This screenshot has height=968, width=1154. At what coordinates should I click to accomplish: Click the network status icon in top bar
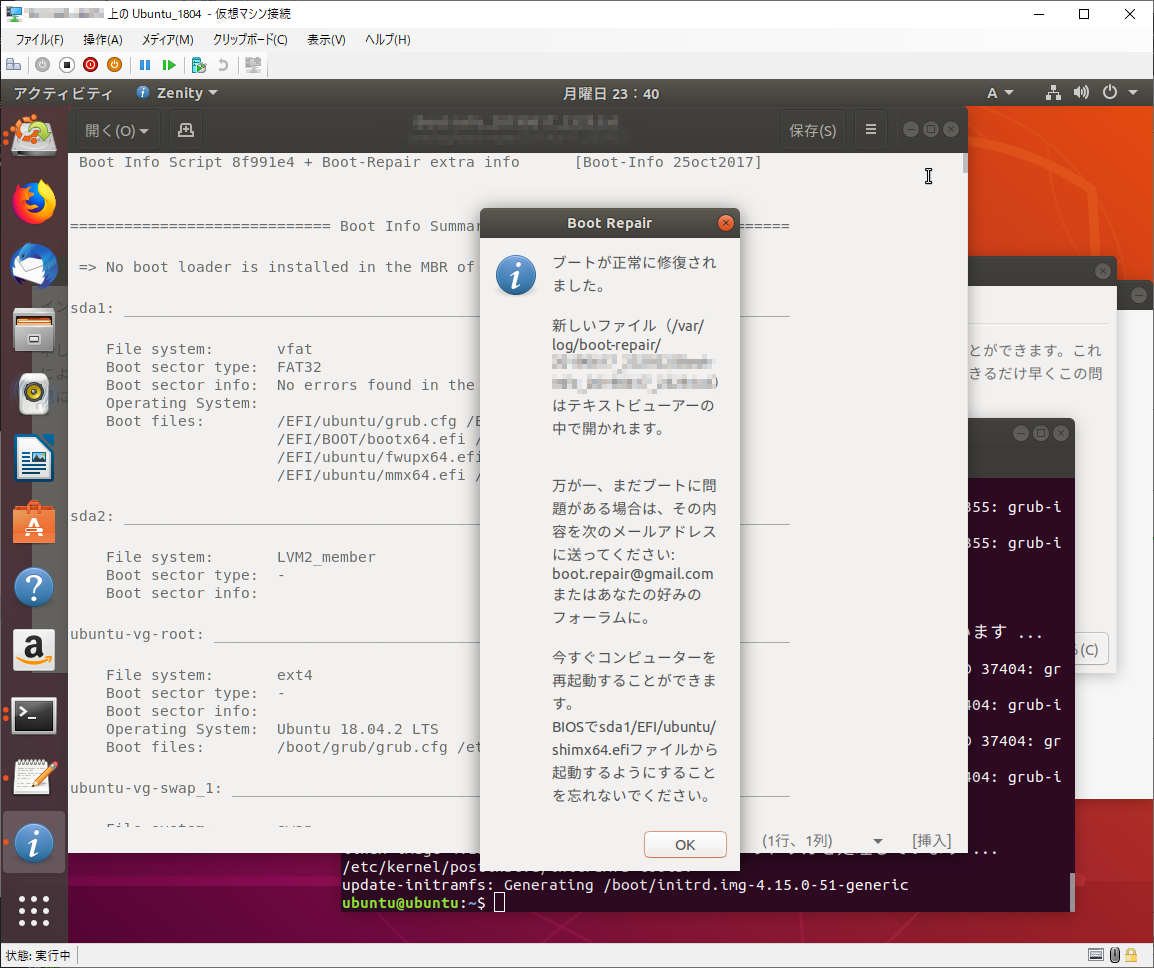click(1053, 93)
